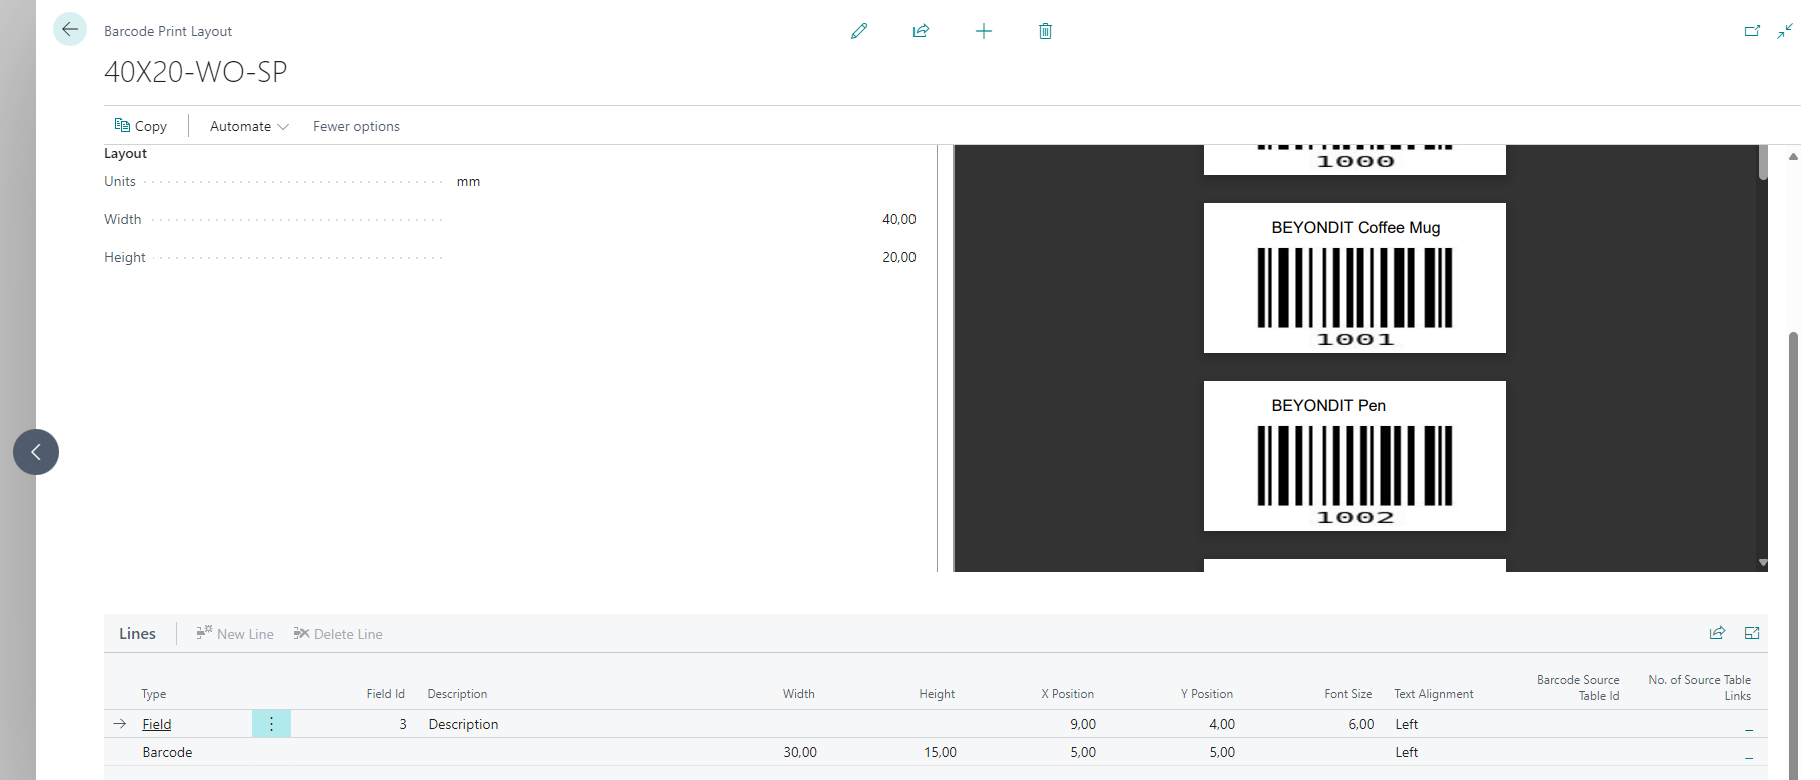Click the plus icon to create new
Image resolution: width=1820 pixels, height=780 pixels.
pyautogui.click(x=984, y=31)
